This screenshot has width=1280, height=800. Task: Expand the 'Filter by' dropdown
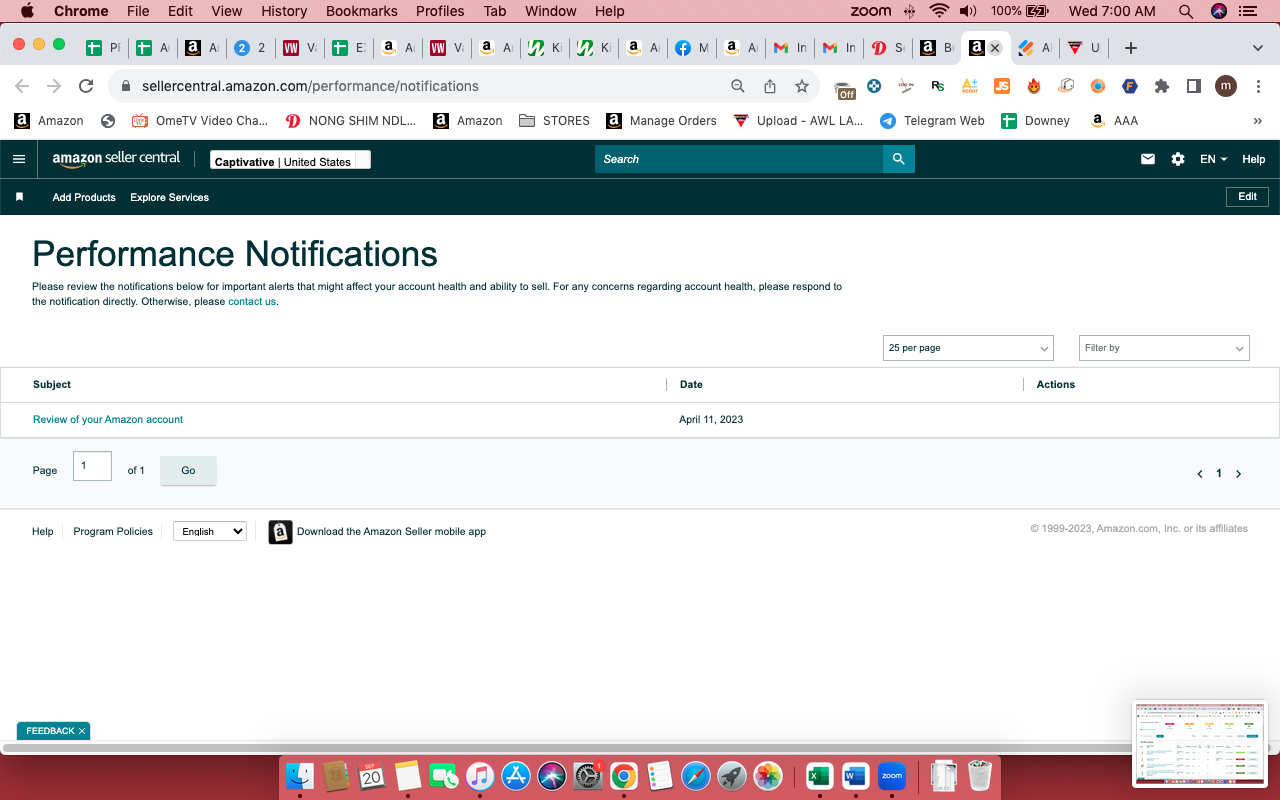[x=1164, y=348]
